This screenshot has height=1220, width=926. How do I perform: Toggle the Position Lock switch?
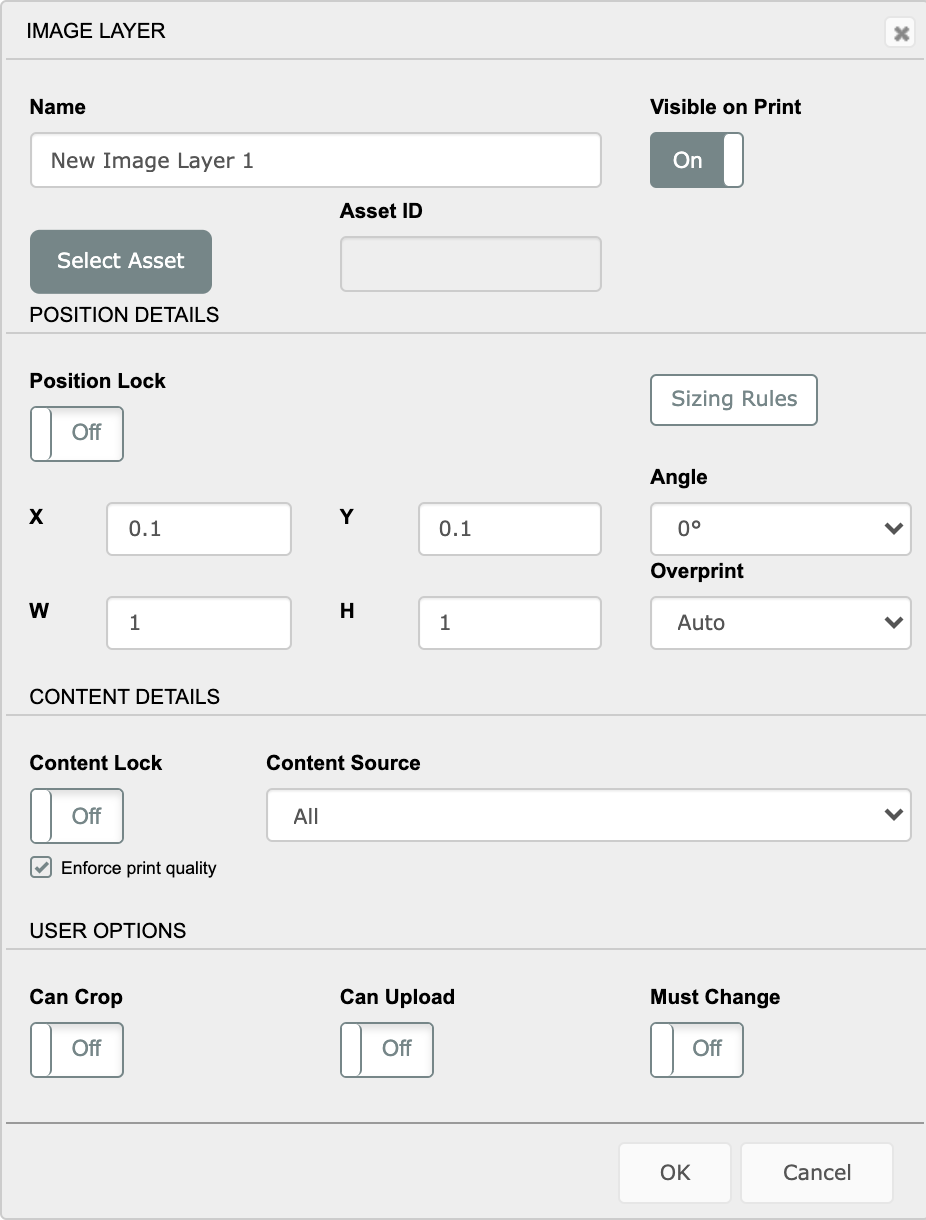pos(77,433)
